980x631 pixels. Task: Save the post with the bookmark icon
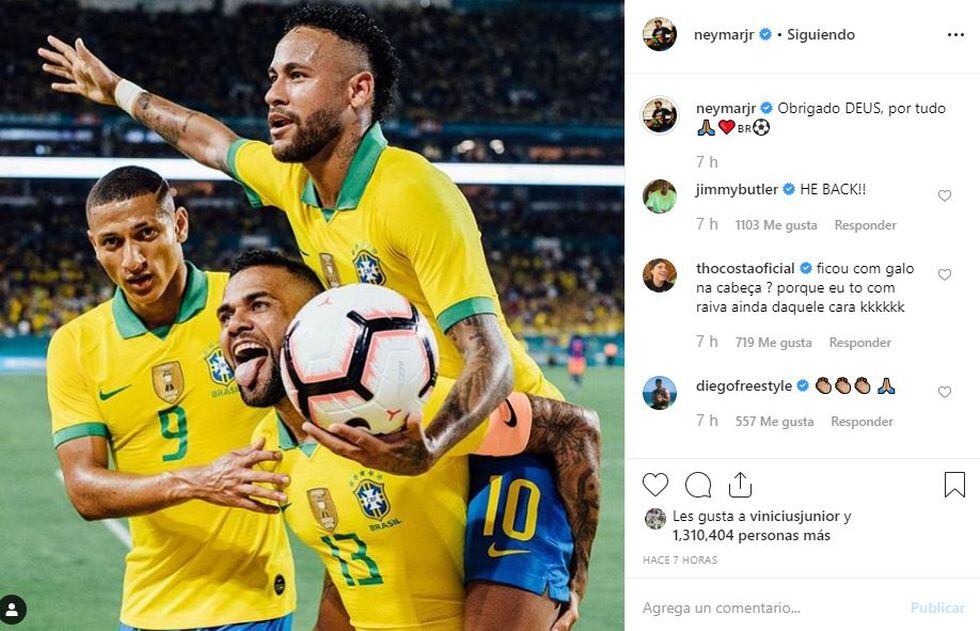coord(954,484)
